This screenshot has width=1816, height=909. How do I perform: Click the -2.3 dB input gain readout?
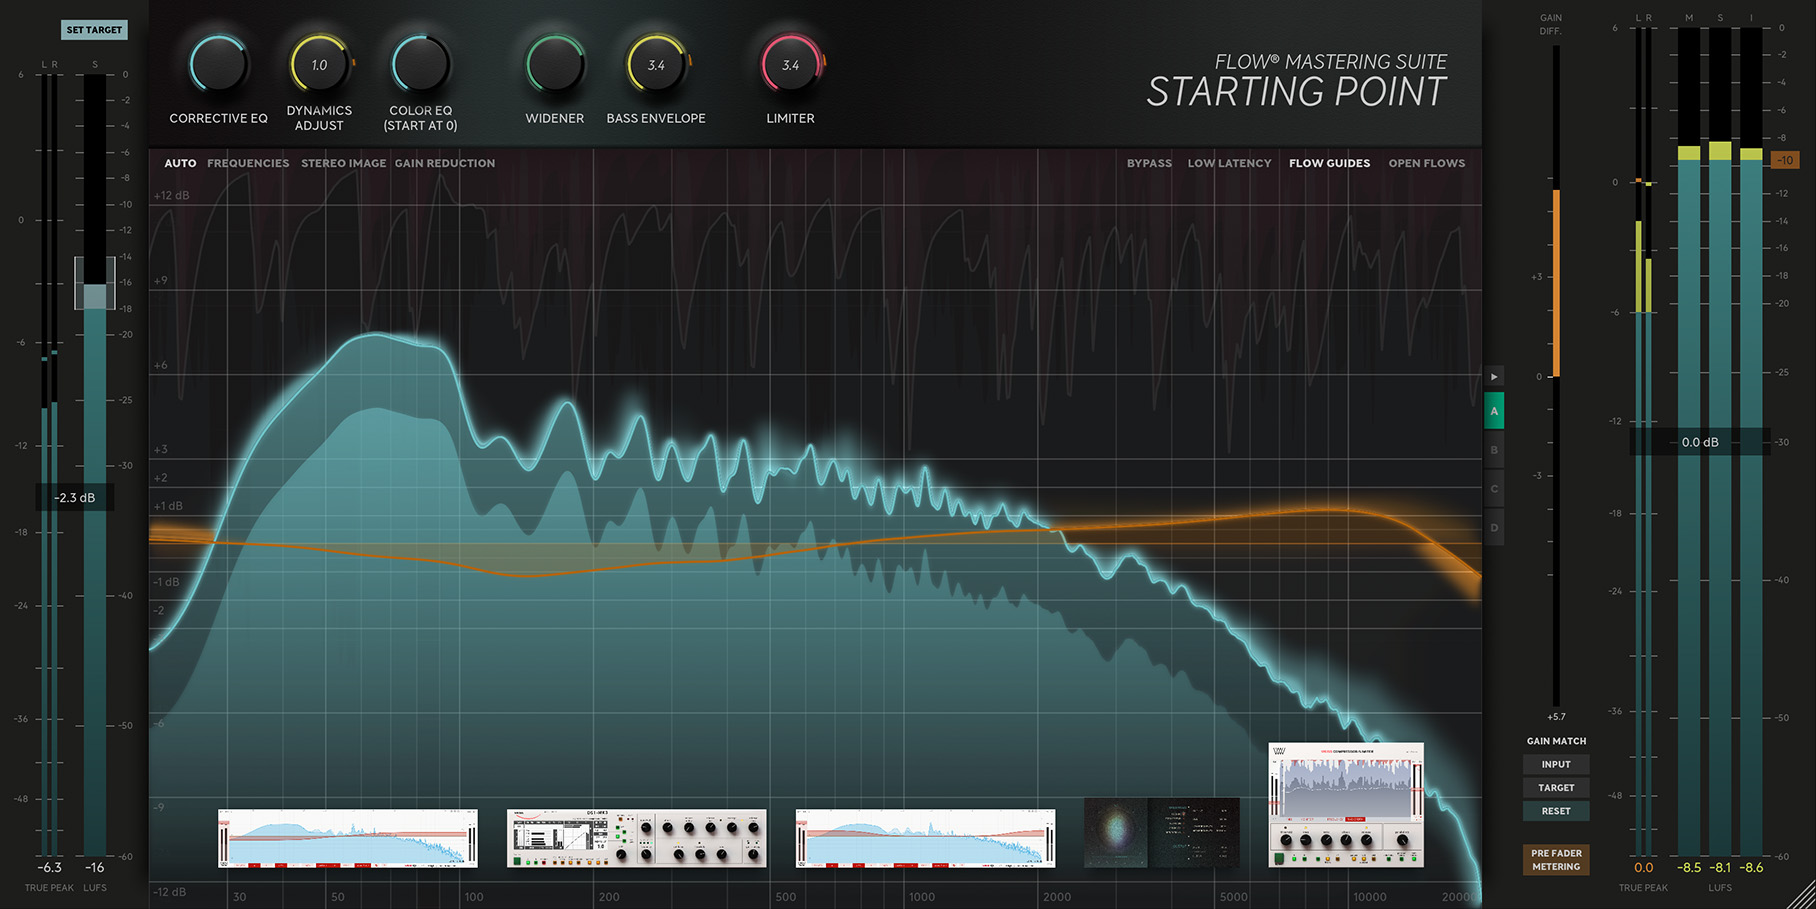click(x=75, y=497)
